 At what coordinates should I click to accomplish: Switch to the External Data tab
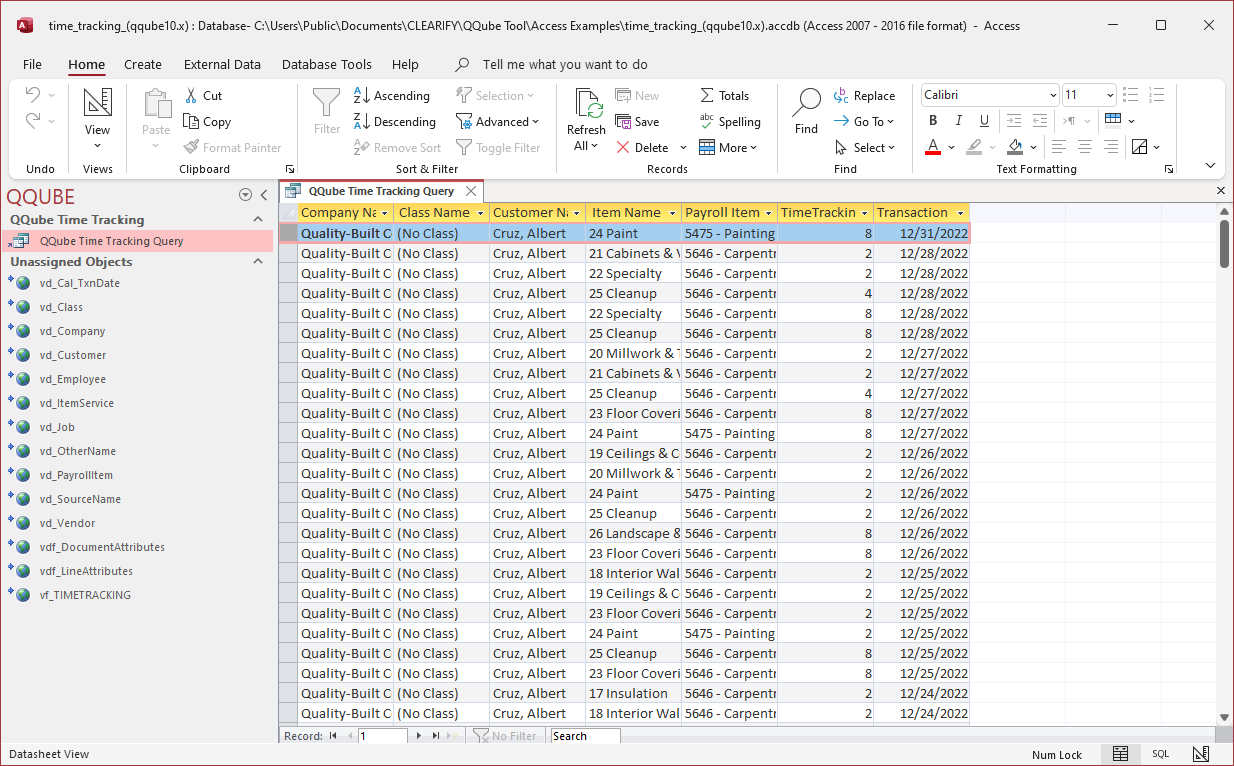(x=222, y=64)
